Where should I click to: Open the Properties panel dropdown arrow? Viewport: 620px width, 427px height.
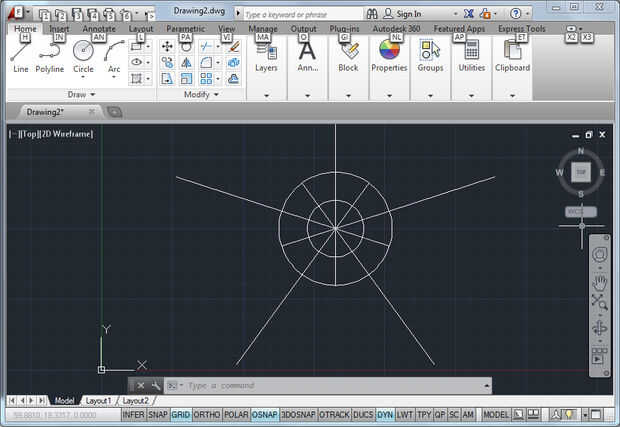(389, 96)
